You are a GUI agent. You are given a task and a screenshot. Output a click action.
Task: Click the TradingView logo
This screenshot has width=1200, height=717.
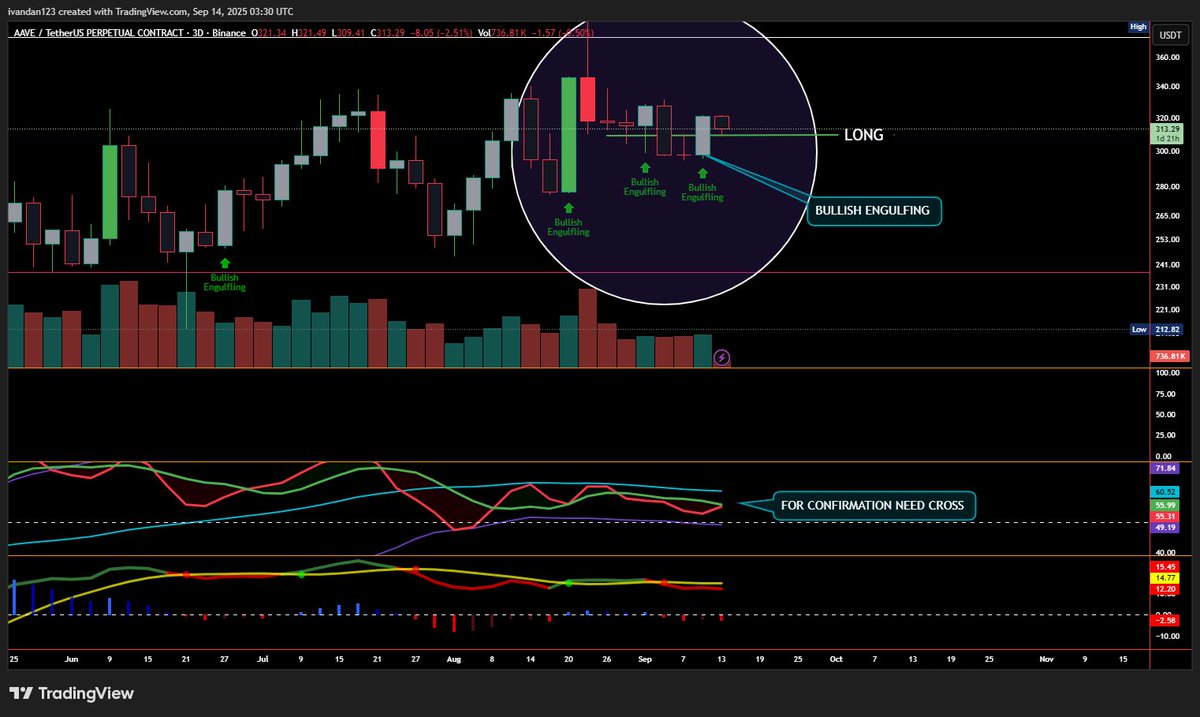[x=71, y=693]
